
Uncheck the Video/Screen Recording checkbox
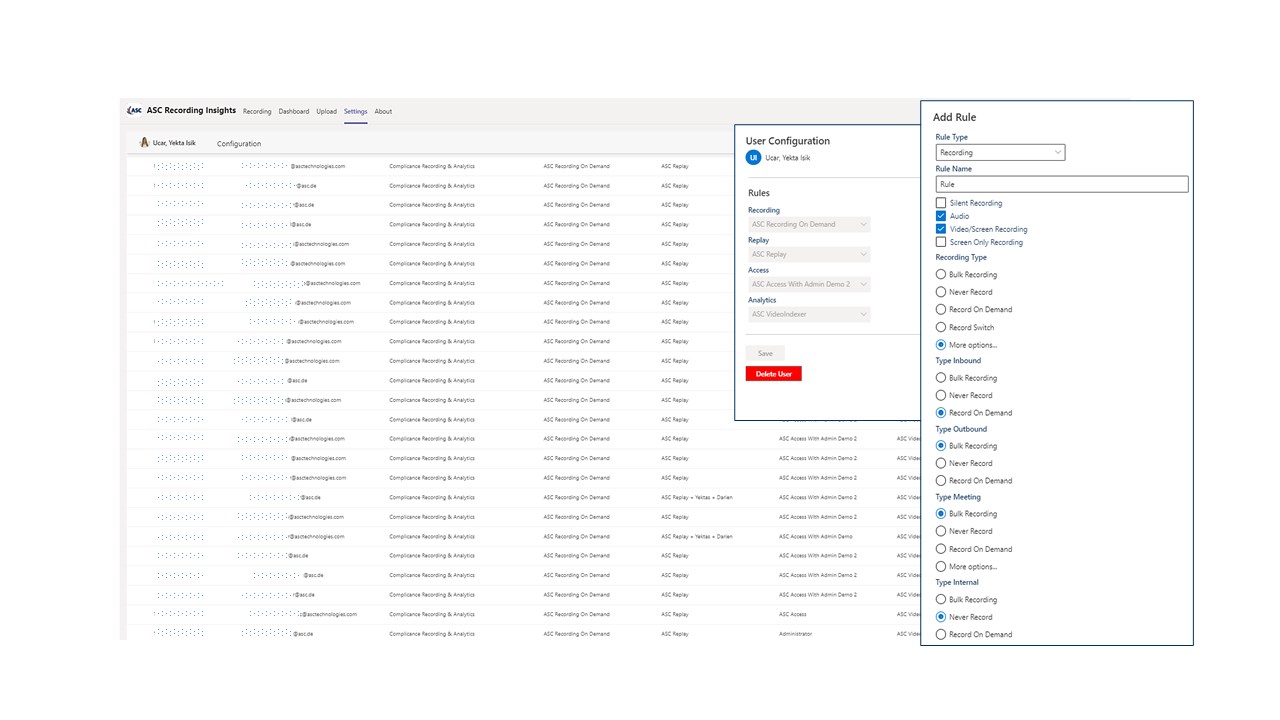point(941,229)
